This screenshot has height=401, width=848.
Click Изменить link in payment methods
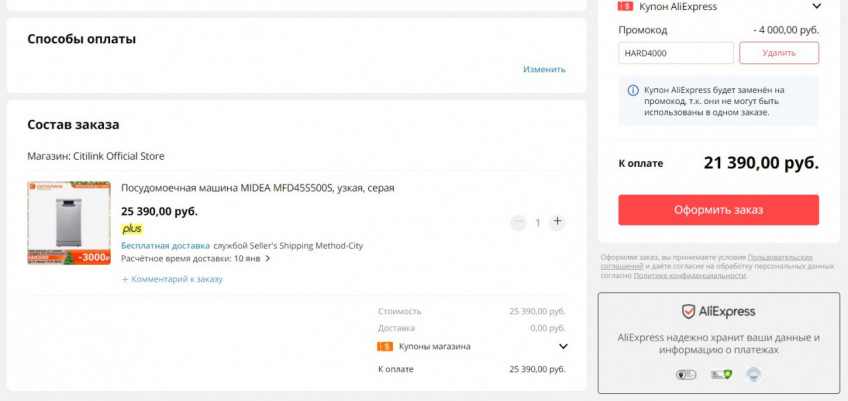point(544,69)
